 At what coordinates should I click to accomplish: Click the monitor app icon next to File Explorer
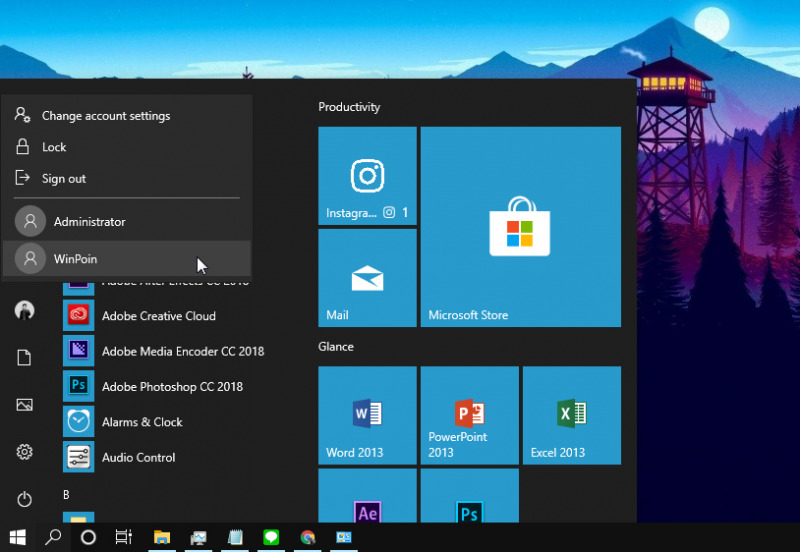pos(198,538)
